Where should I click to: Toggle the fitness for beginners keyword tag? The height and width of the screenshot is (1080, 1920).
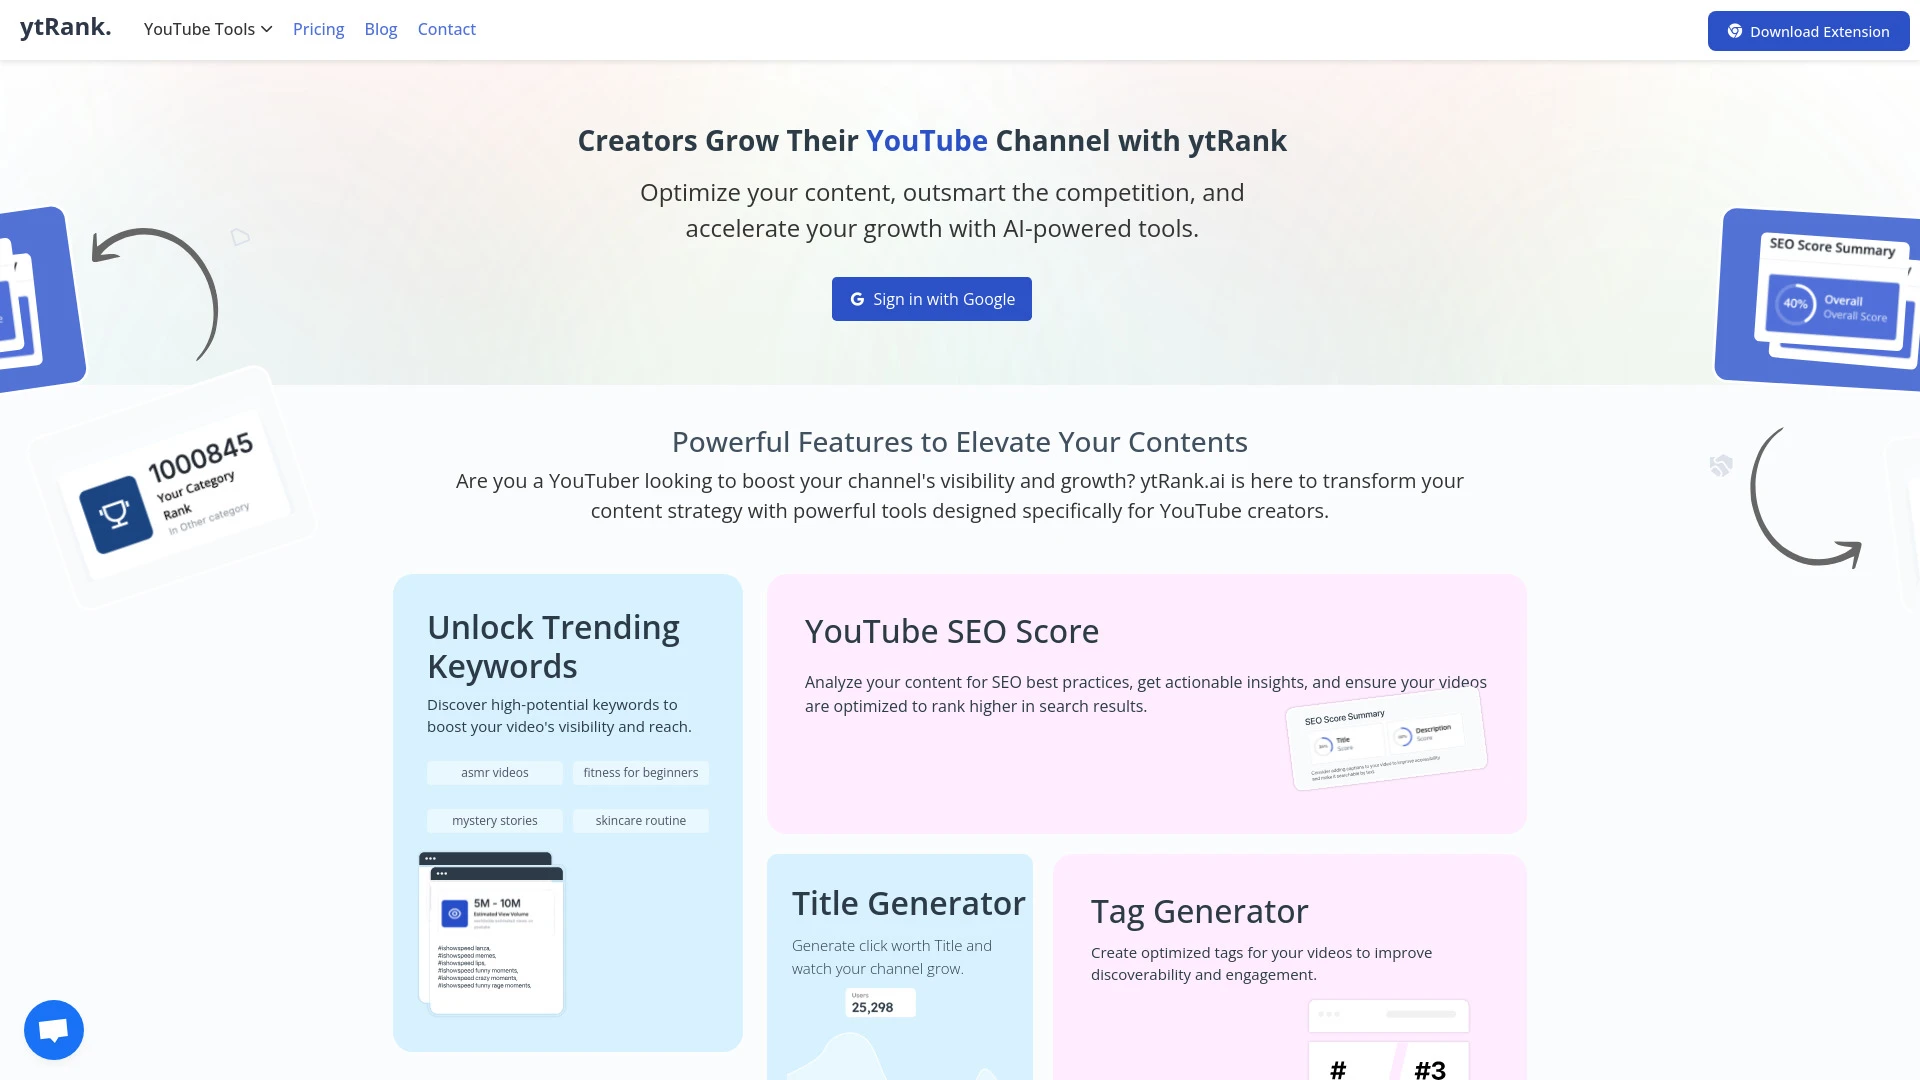click(x=641, y=771)
